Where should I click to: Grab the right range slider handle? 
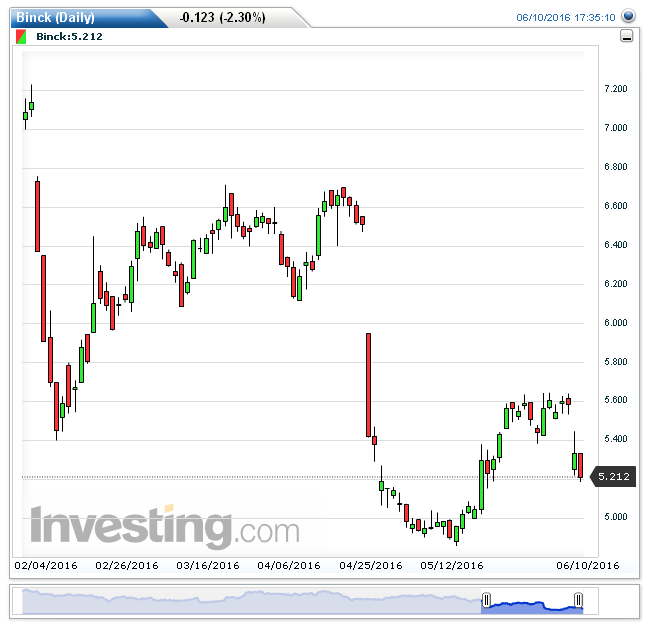[x=578, y=600]
